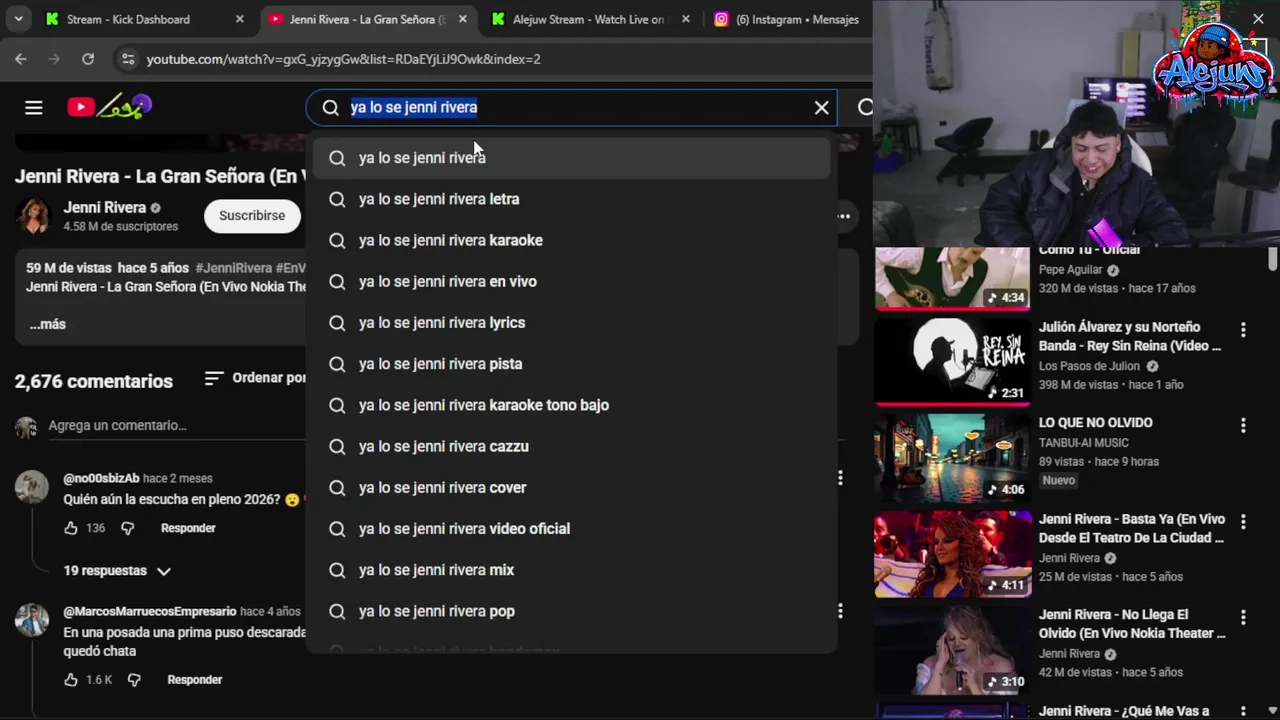Close the Stream - Kick Dashboard tab
The width and height of the screenshot is (1280, 720).
click(x=239, y=19)
